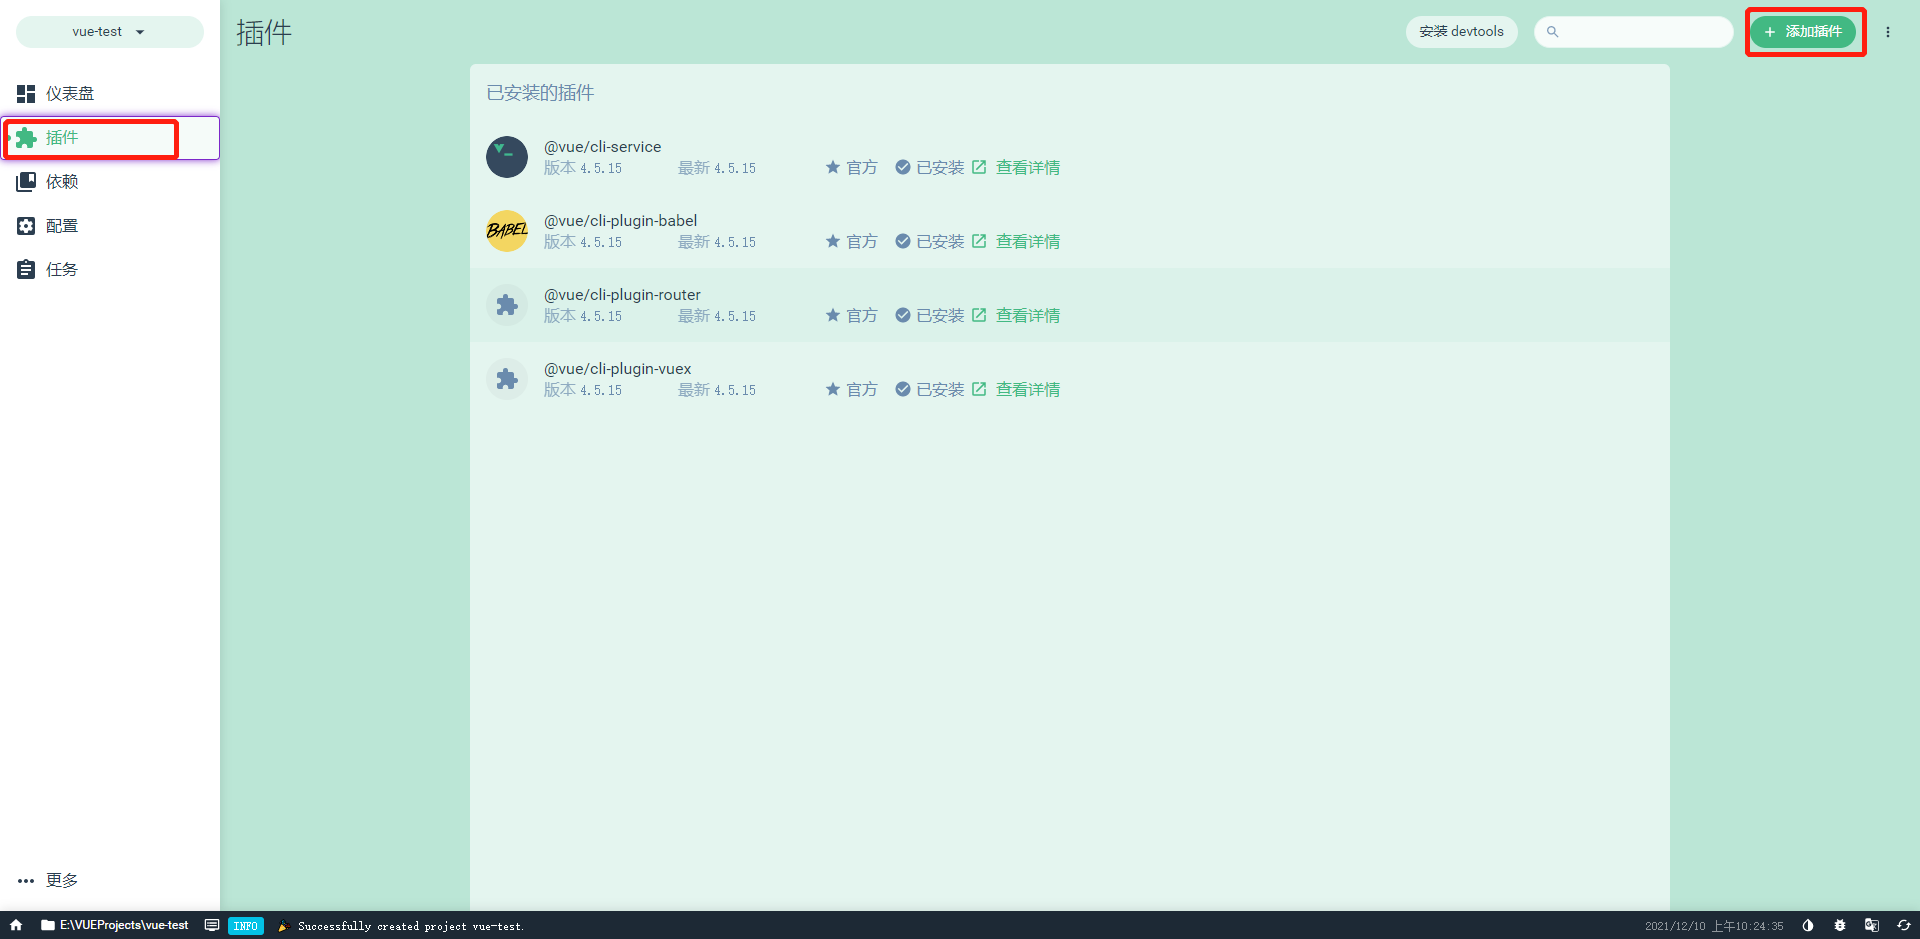This screenshot has height=939, width=1920.
Task: Click the 依赖 book stack icon
Action: pyautogui.click(x=26, y=182)
